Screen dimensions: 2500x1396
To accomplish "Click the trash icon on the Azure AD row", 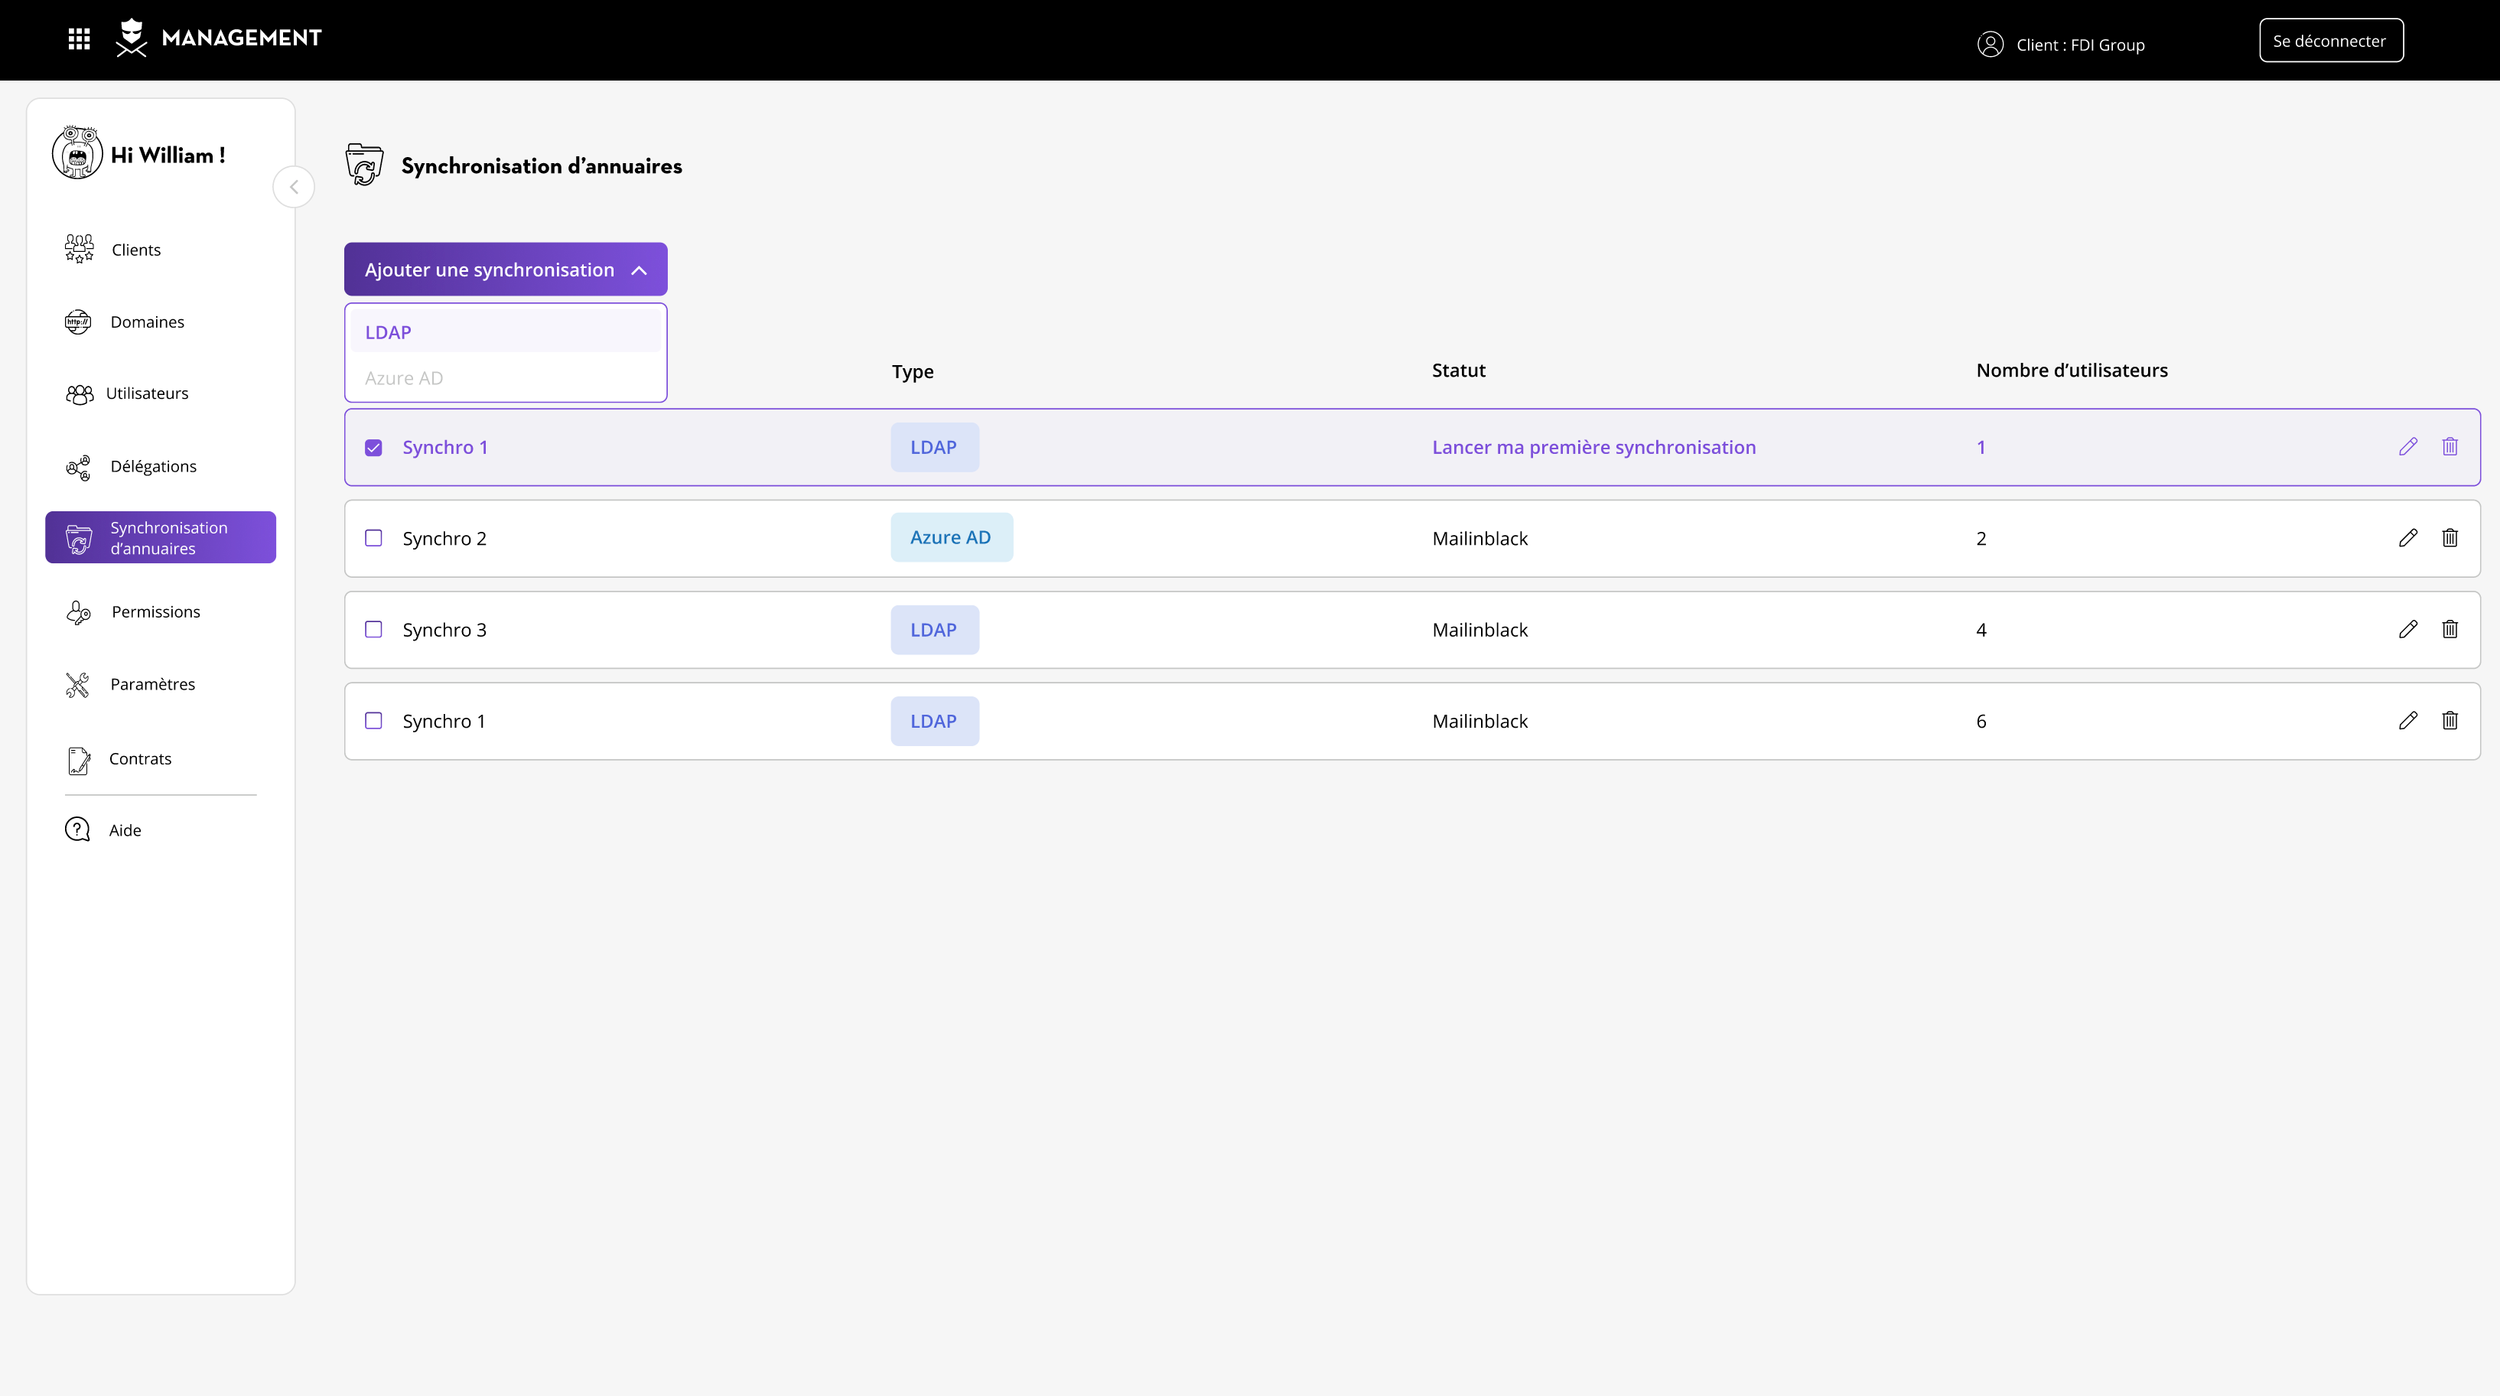I will click(x=2450, y=538).
